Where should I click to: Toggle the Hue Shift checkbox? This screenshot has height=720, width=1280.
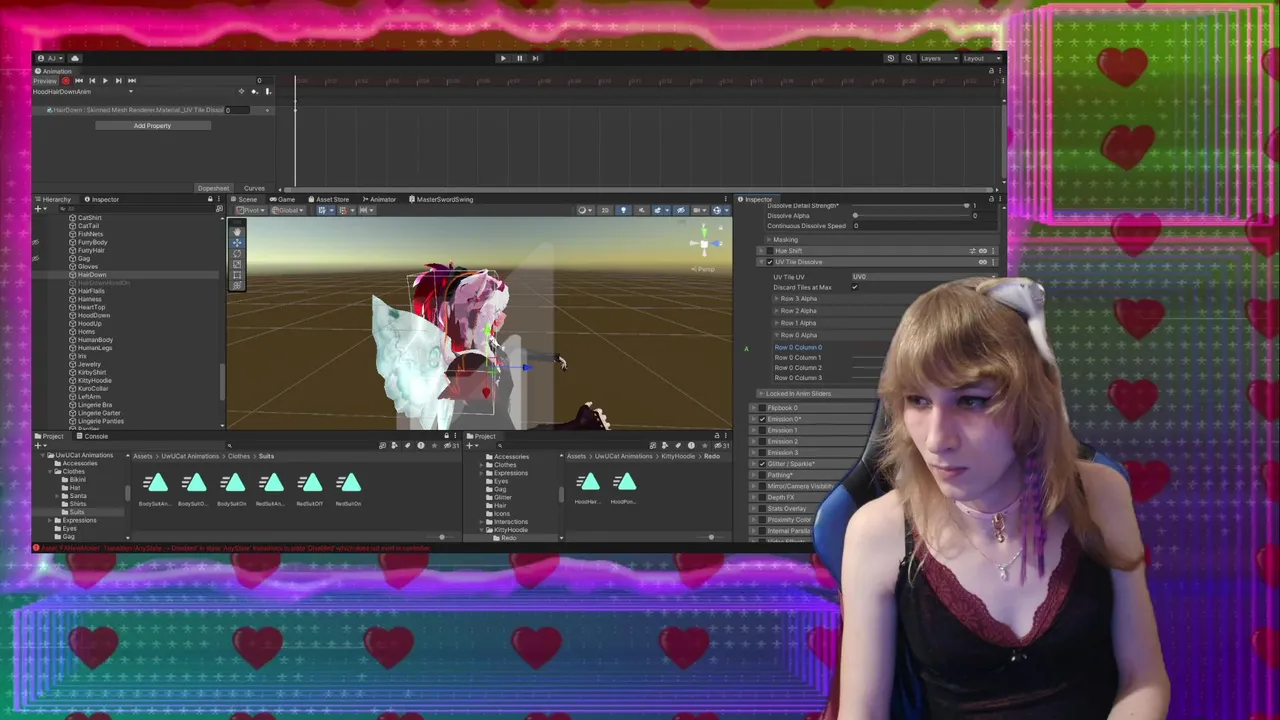[x=769, y=251]
